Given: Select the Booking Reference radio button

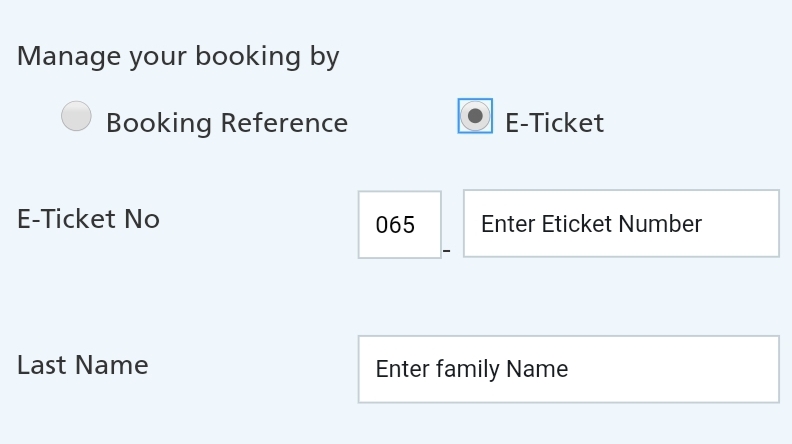Looking at the screenshot, I should click(x=76, y=117).
